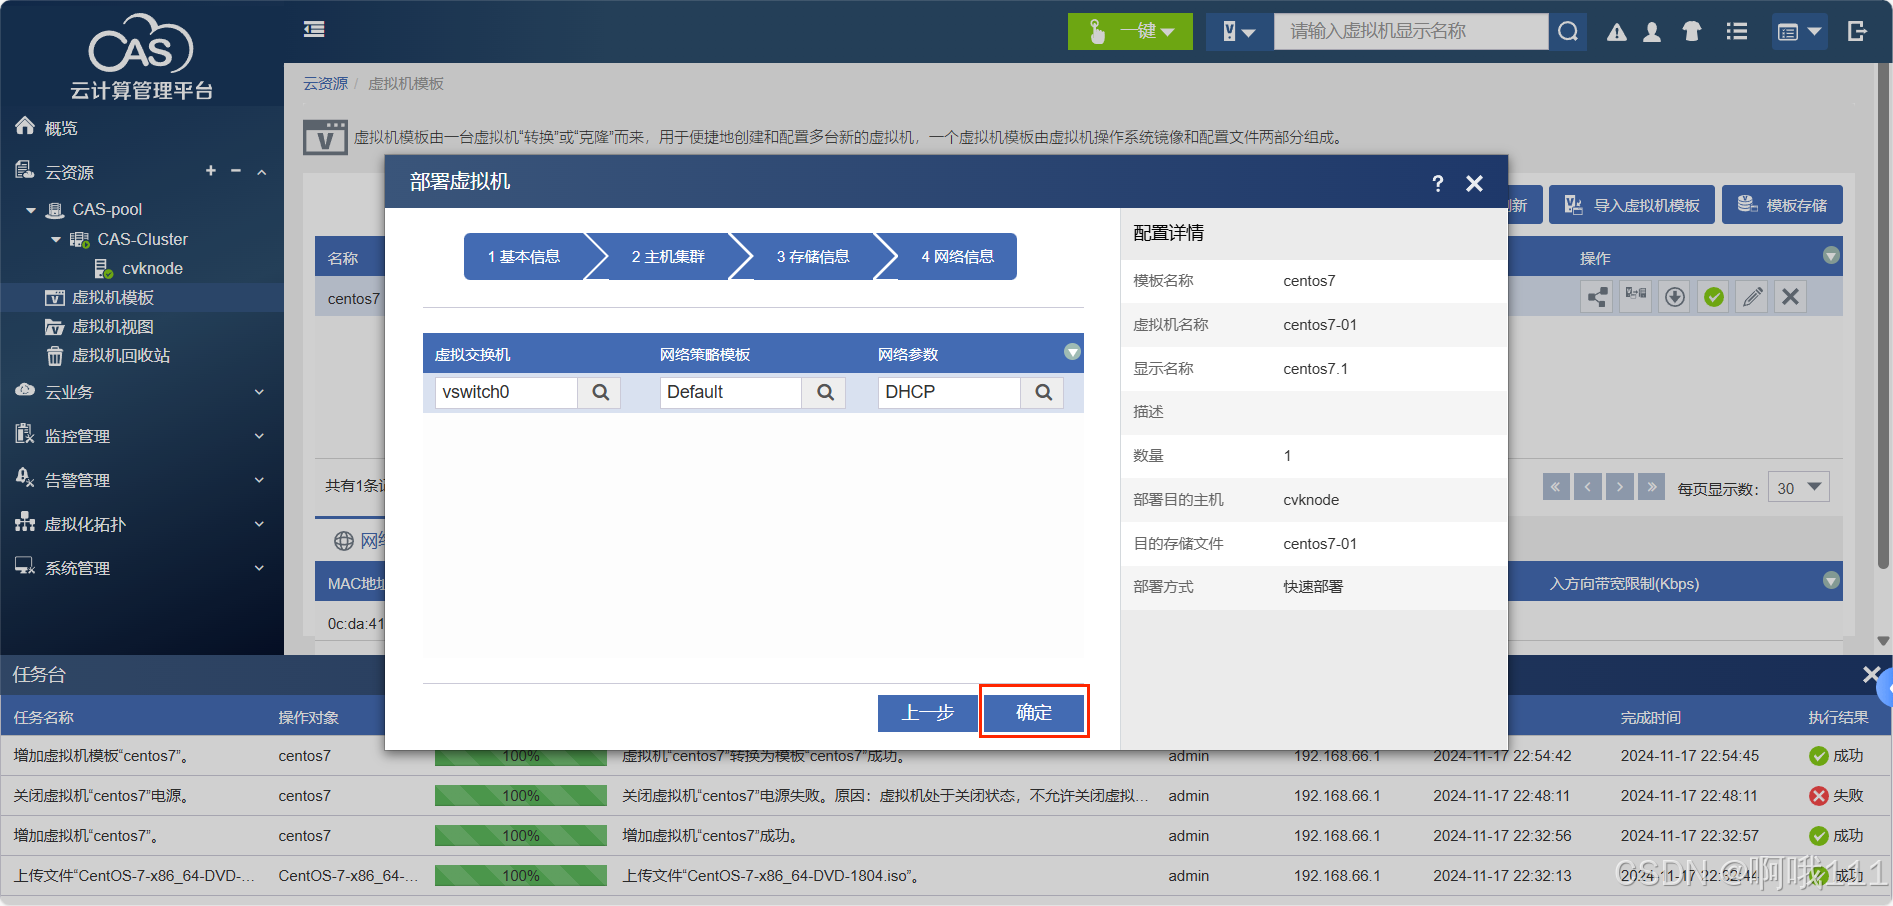This screenshot has width=1893, height=906.
Task: Collapse the CAS-pool tree node arrow
Action: 31,210
